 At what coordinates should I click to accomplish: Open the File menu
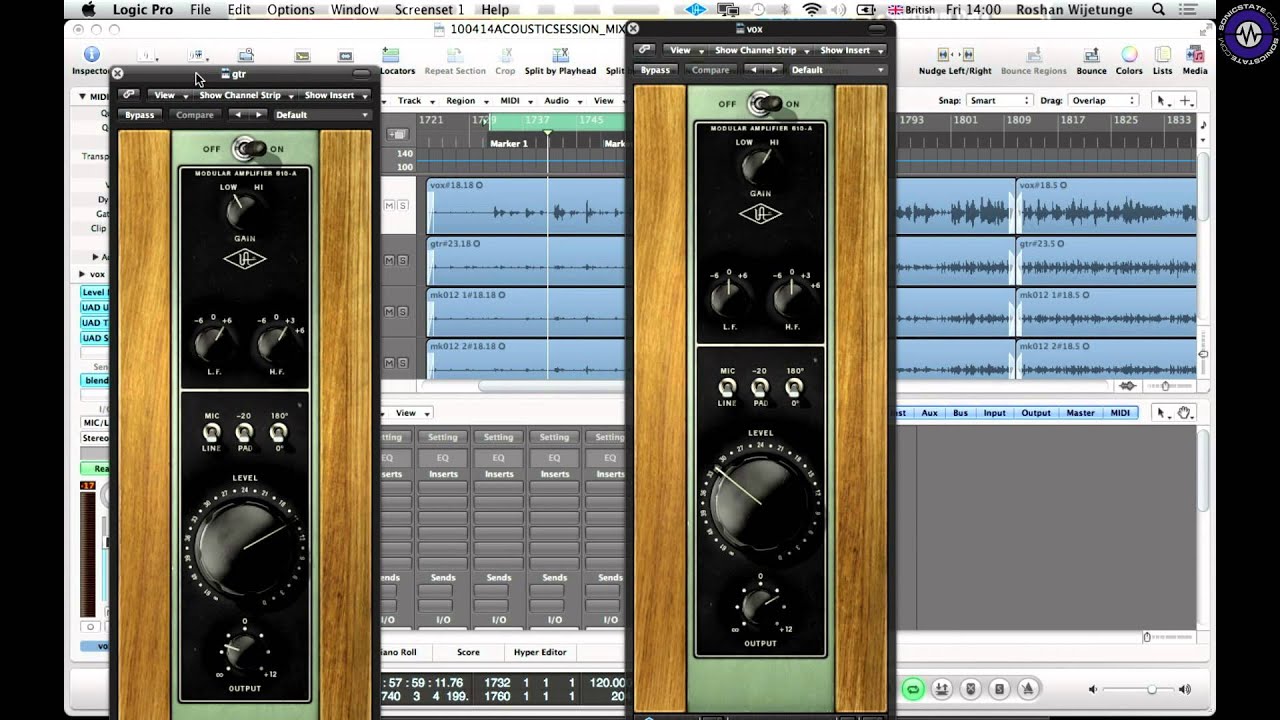200,9
